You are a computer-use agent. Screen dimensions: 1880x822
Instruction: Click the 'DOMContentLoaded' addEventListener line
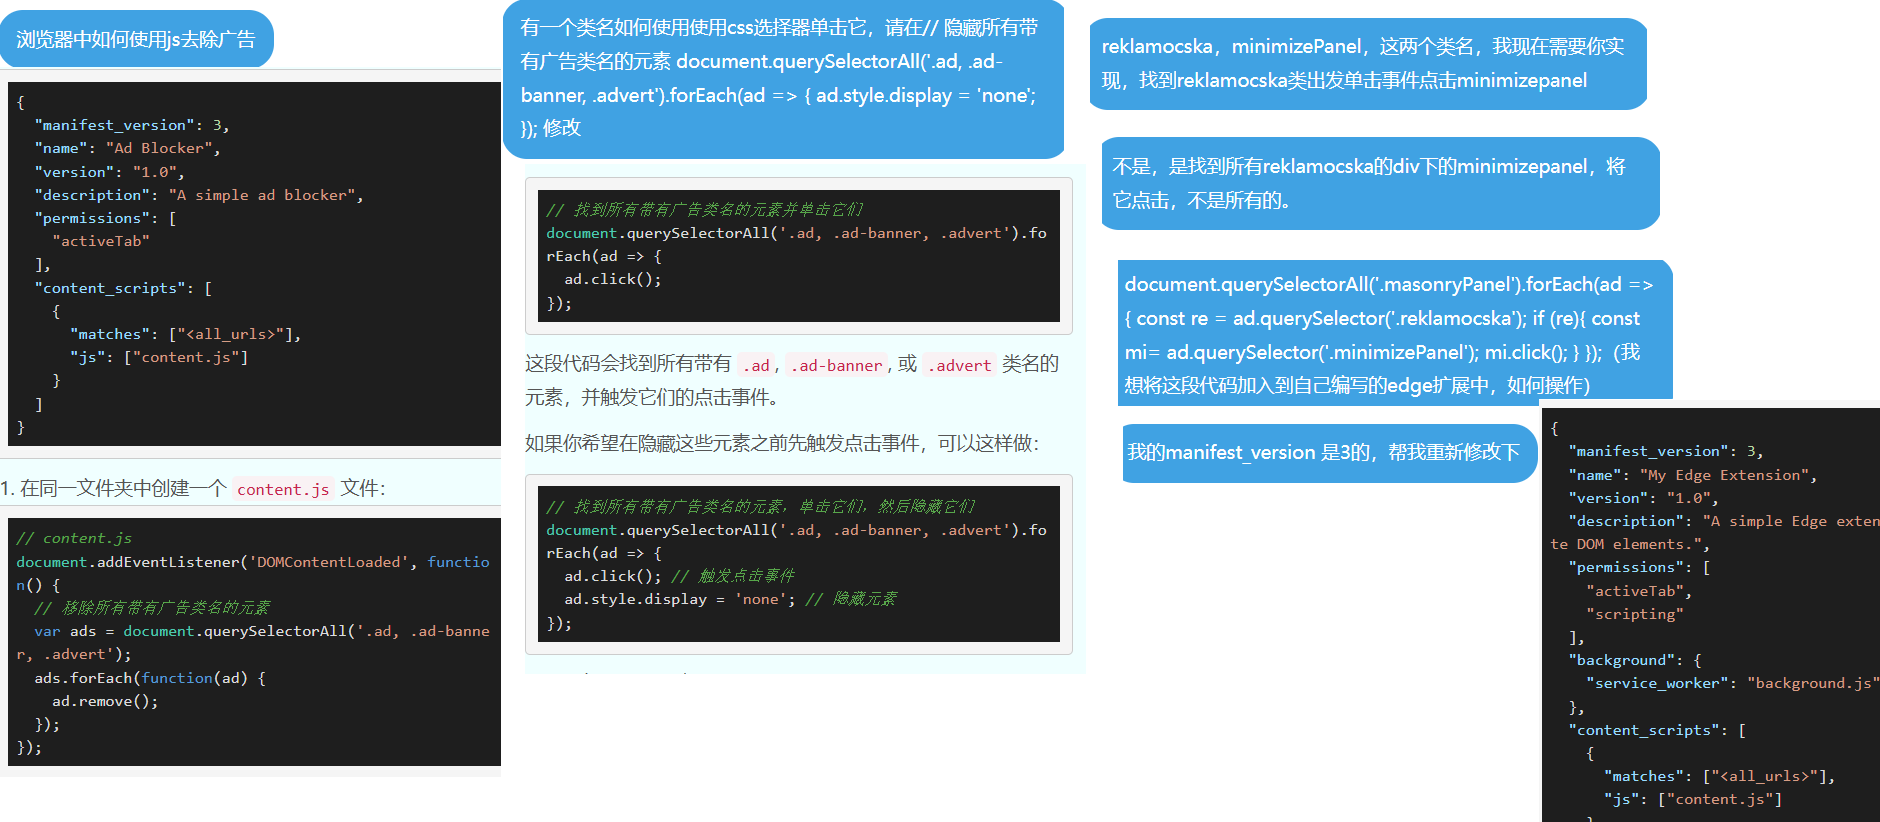[253, 573]
